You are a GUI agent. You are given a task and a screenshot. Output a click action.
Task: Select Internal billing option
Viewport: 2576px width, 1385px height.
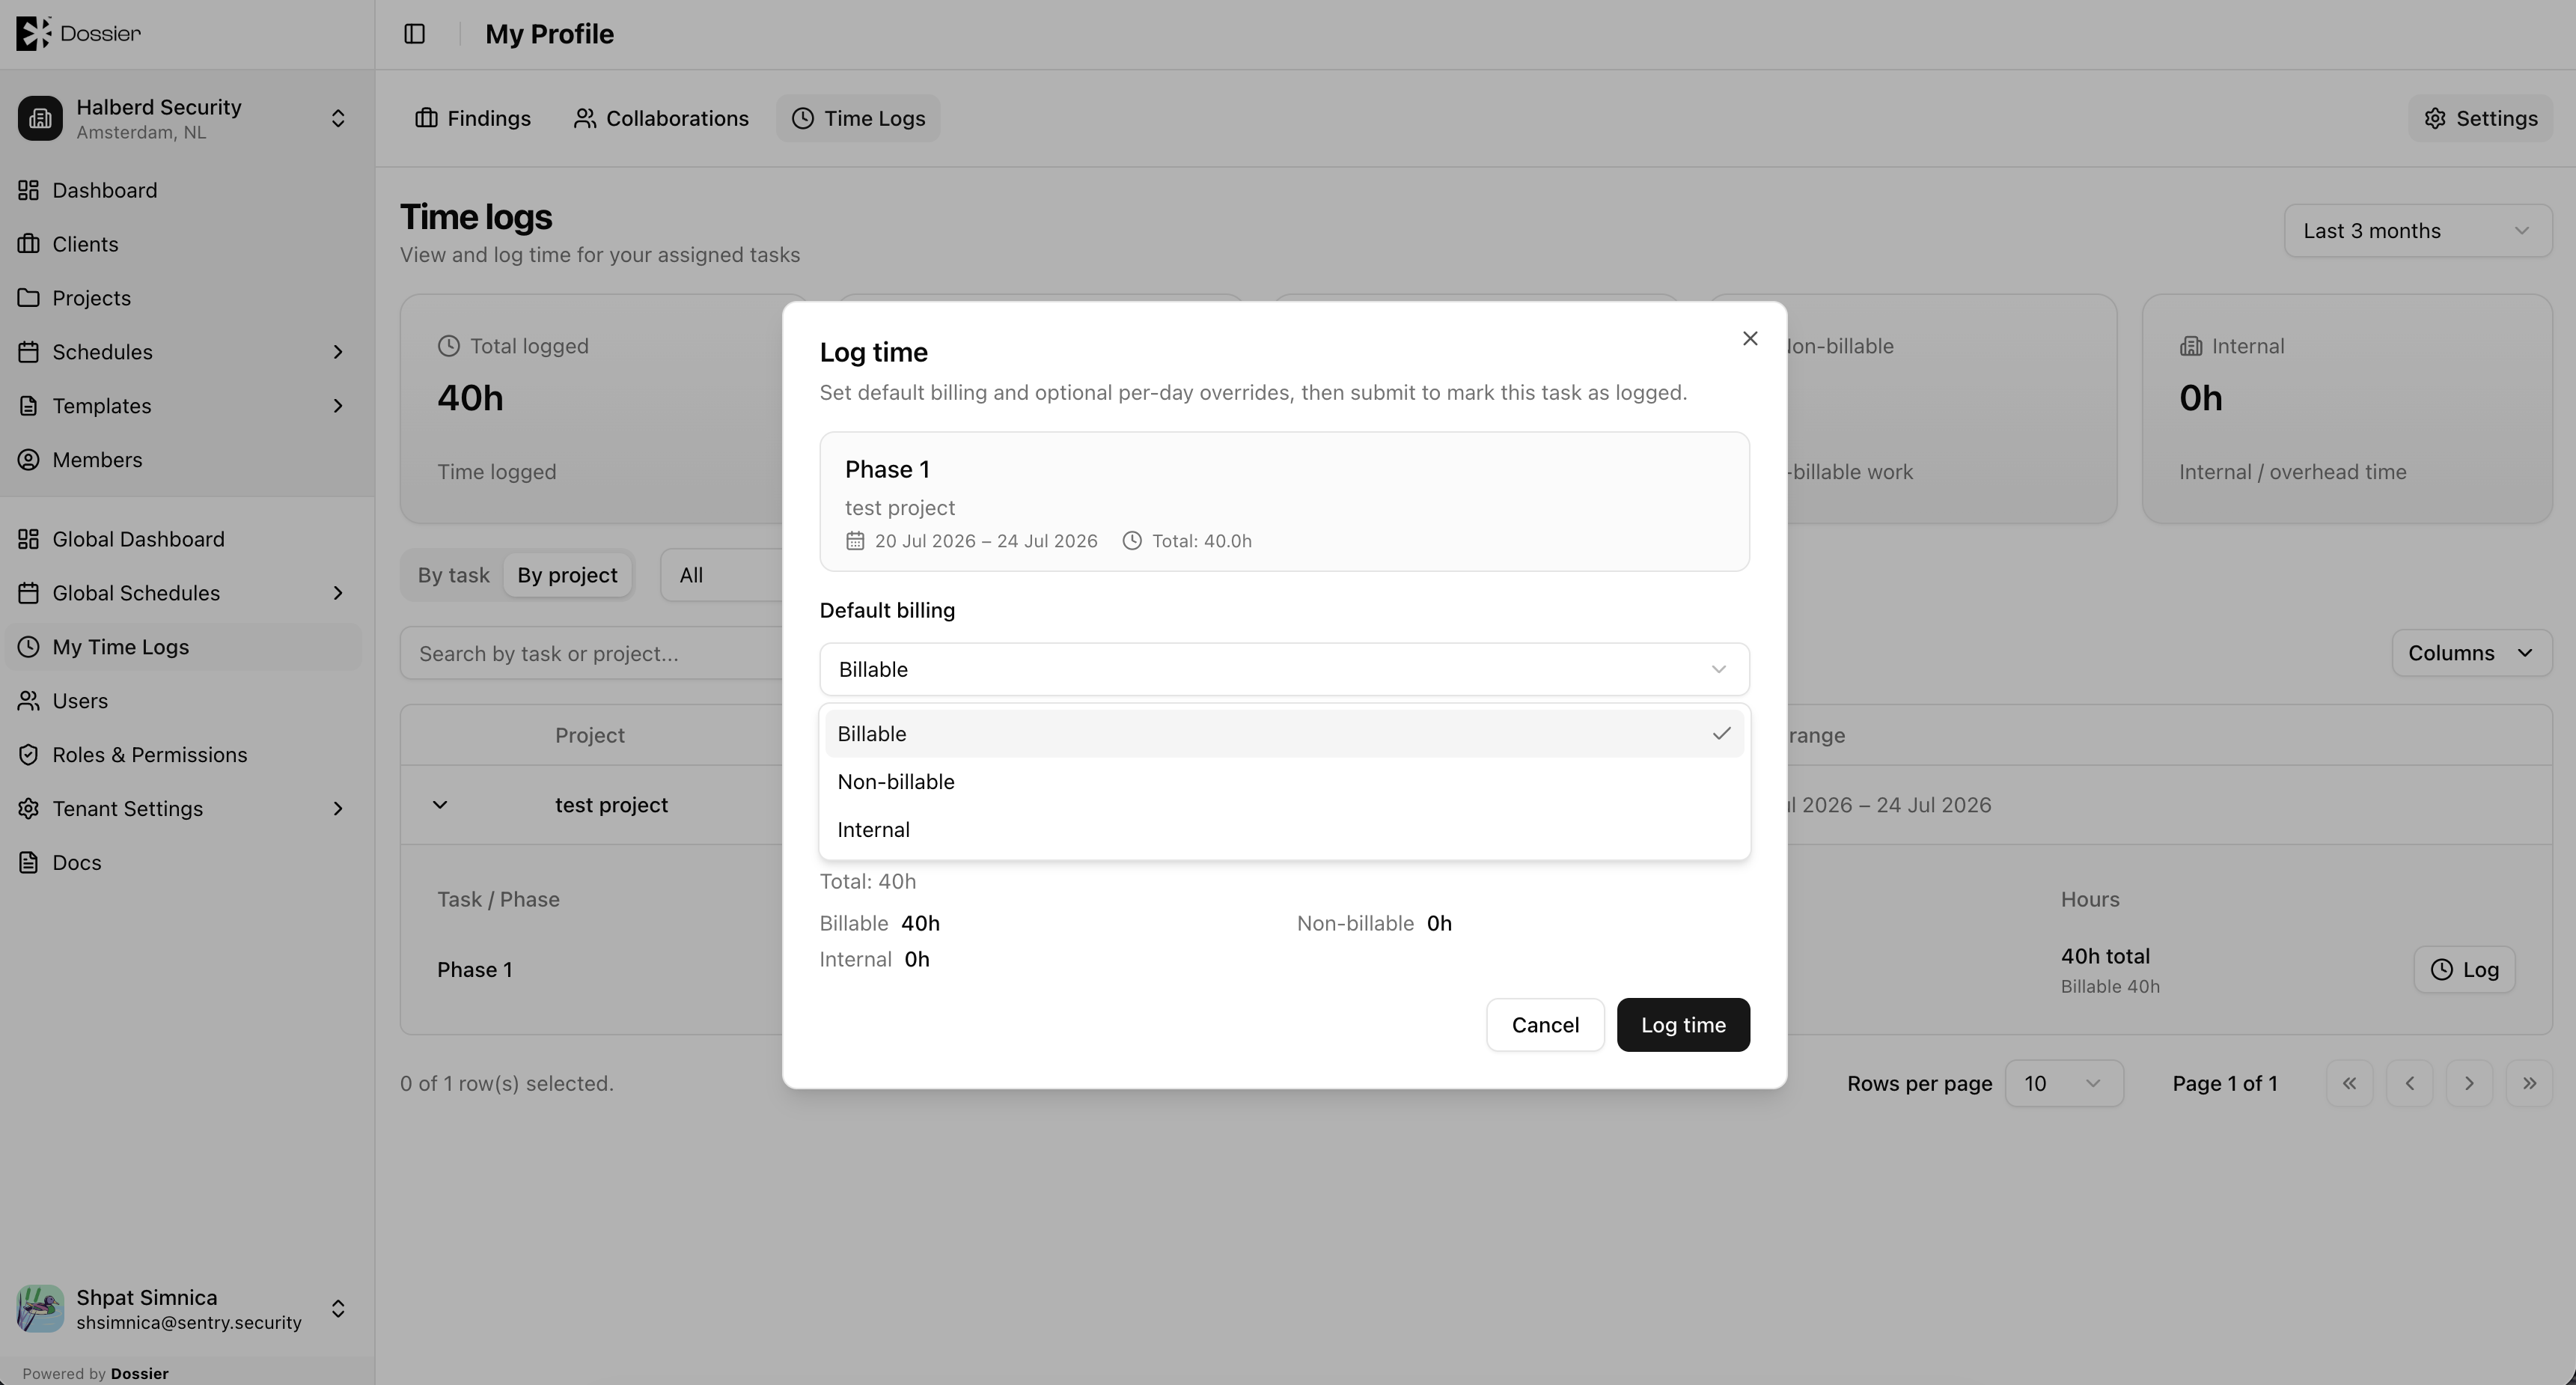tap(1284, 830)
